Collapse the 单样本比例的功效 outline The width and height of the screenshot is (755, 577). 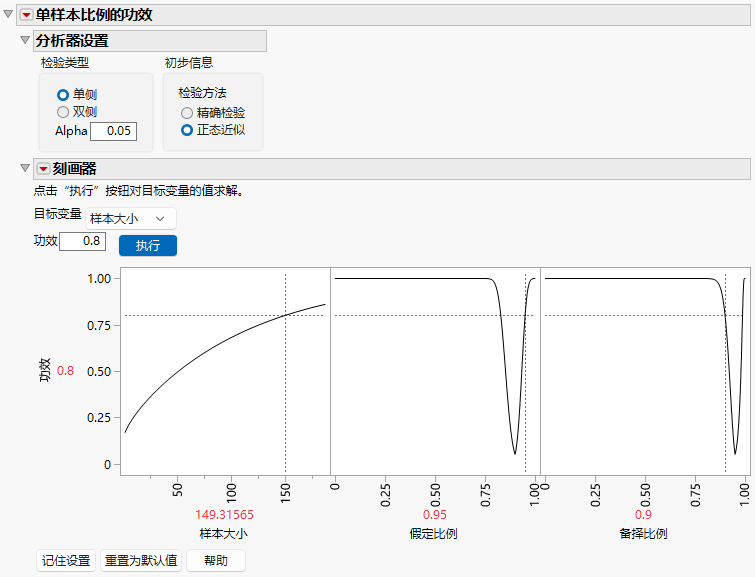pos(8,14)
